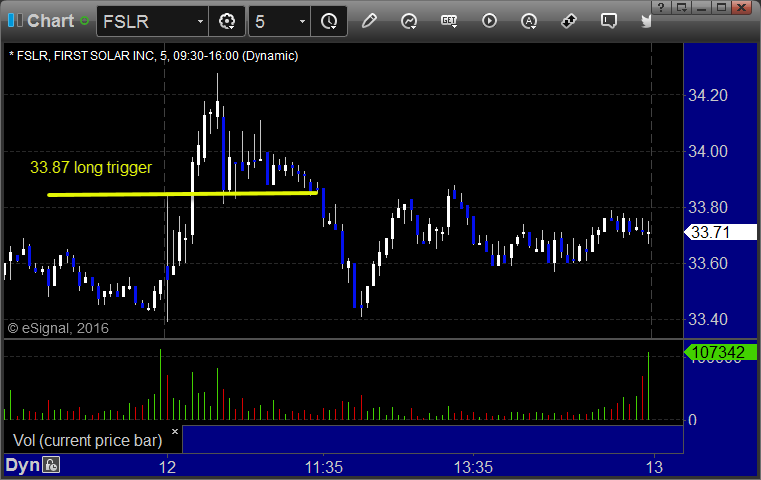Share chart via Twitter bird icon
Screen dimensions: 761x480
click(x=646, y=21)
